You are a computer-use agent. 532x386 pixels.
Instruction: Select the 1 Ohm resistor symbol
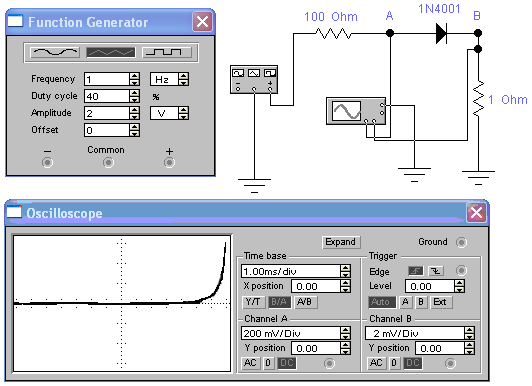(x=478, y=99)
